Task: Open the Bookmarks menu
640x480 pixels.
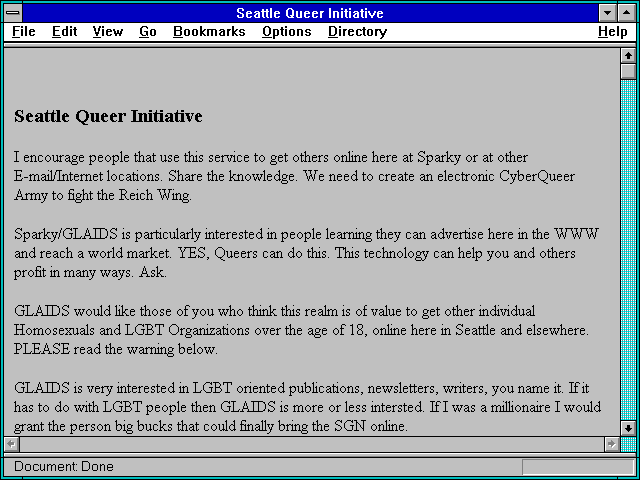Action: (x=209, y=32)
